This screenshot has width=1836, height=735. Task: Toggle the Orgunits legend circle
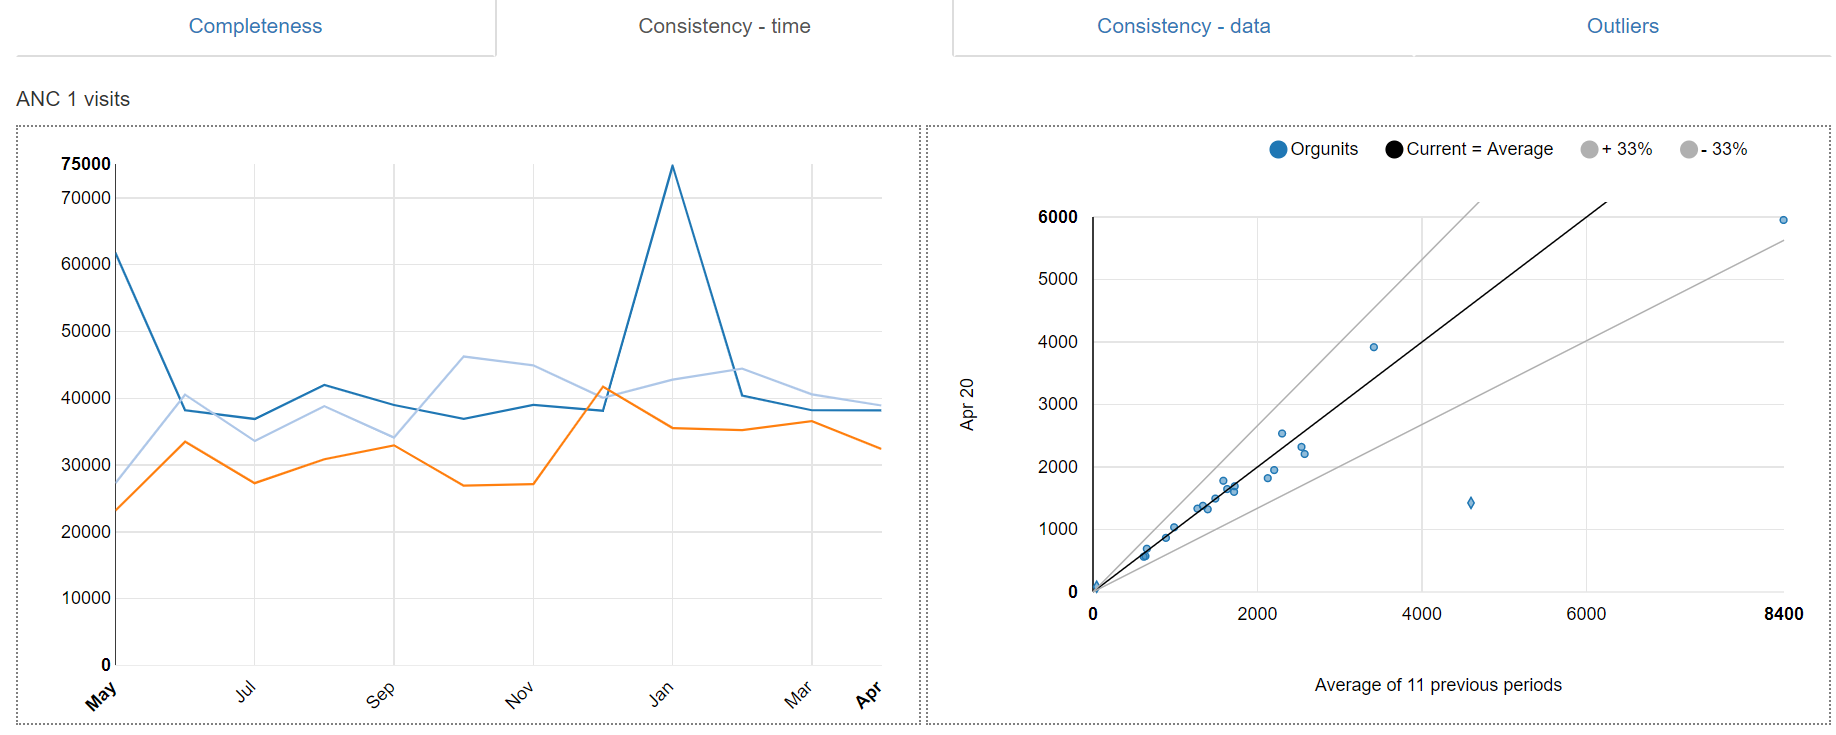[1278, 149]
